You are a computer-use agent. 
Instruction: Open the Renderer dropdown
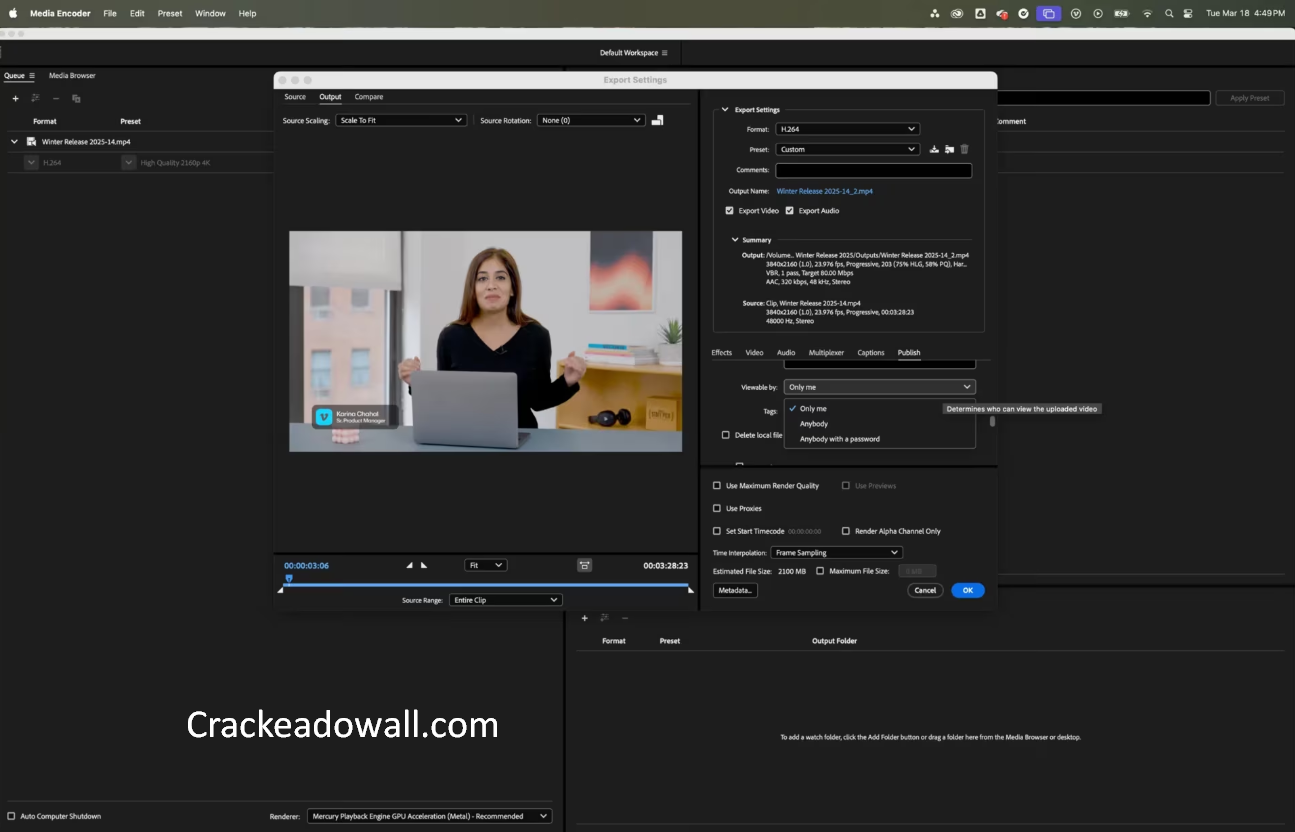[429, 816]
